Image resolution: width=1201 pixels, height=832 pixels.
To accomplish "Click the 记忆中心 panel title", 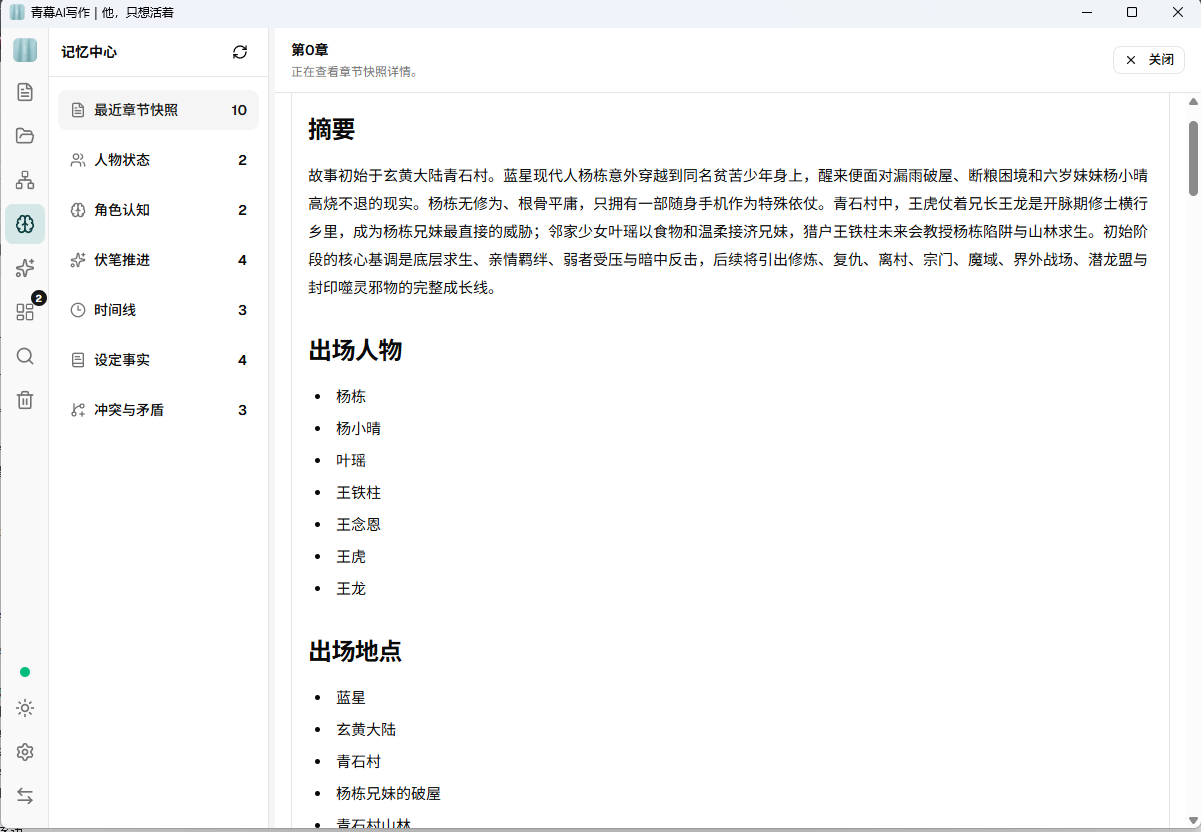I will [x=89, y=52].
